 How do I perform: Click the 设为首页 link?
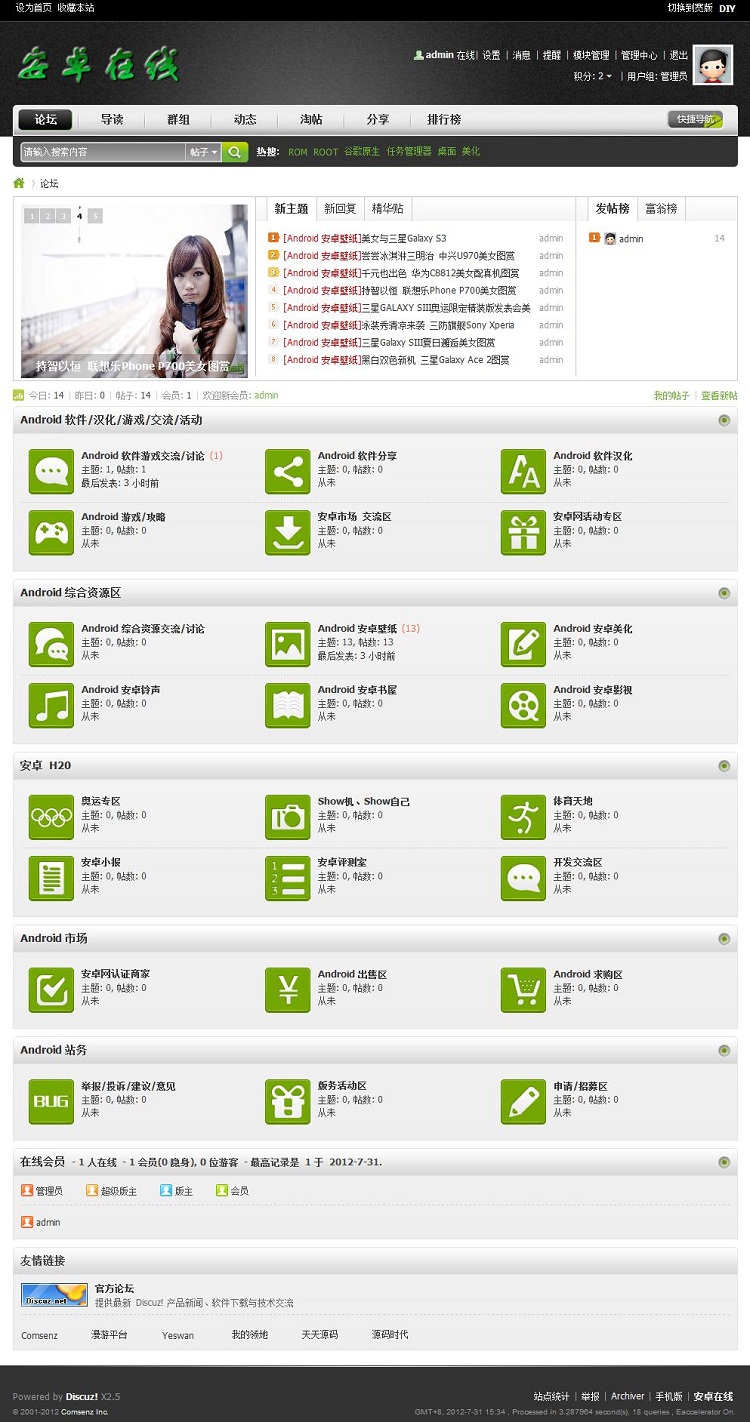[x=33, y=8]
